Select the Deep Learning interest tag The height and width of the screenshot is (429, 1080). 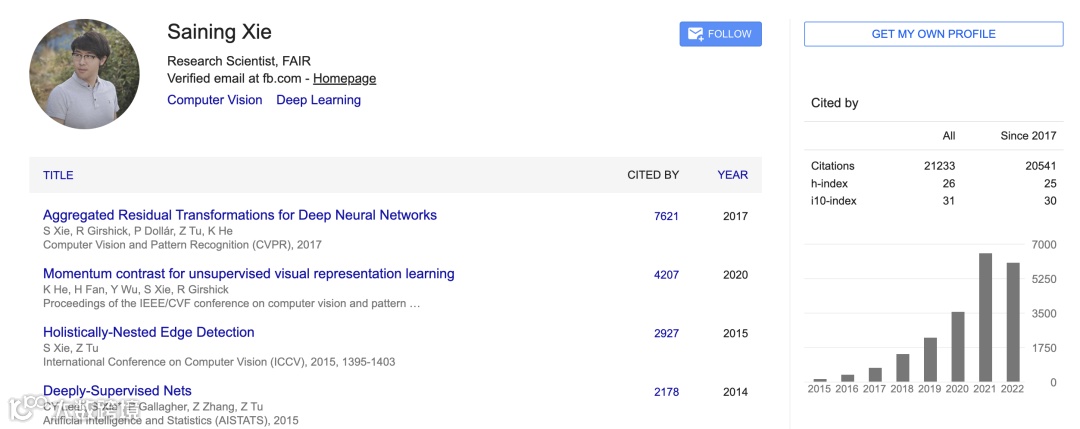[x=318, y=100]
